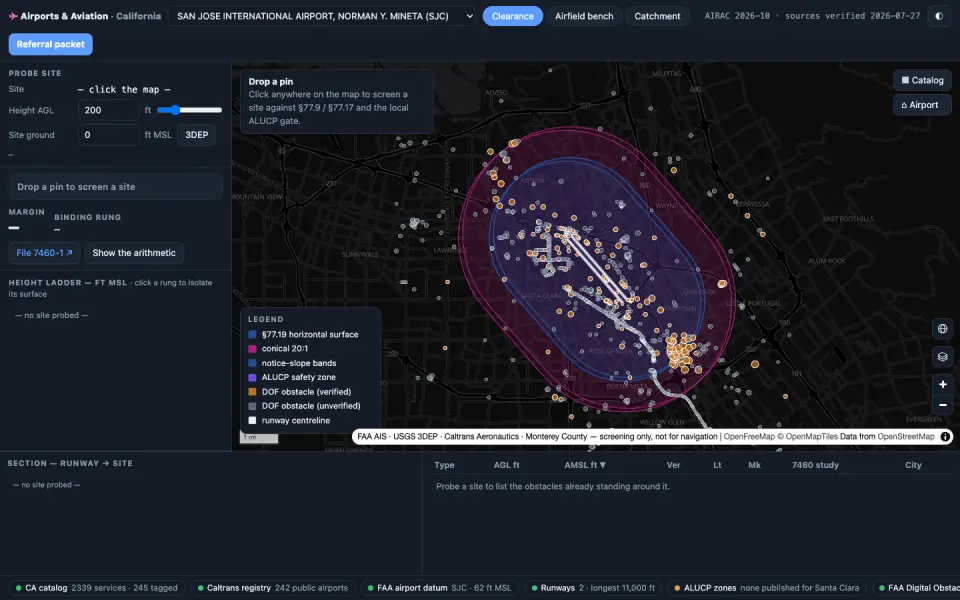The image size is (960, 600).
Task: Jump to Airport home view
Action: pyautogui.click(x=922, y=105)
